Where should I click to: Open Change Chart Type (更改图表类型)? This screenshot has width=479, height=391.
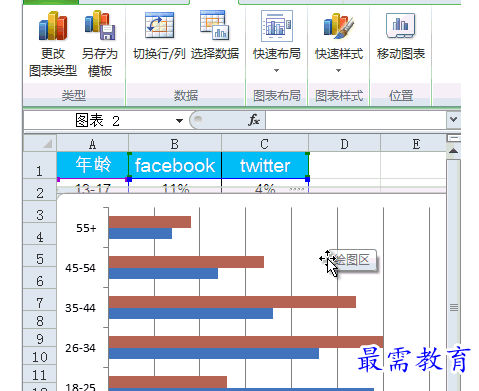(x=53, y=44)
